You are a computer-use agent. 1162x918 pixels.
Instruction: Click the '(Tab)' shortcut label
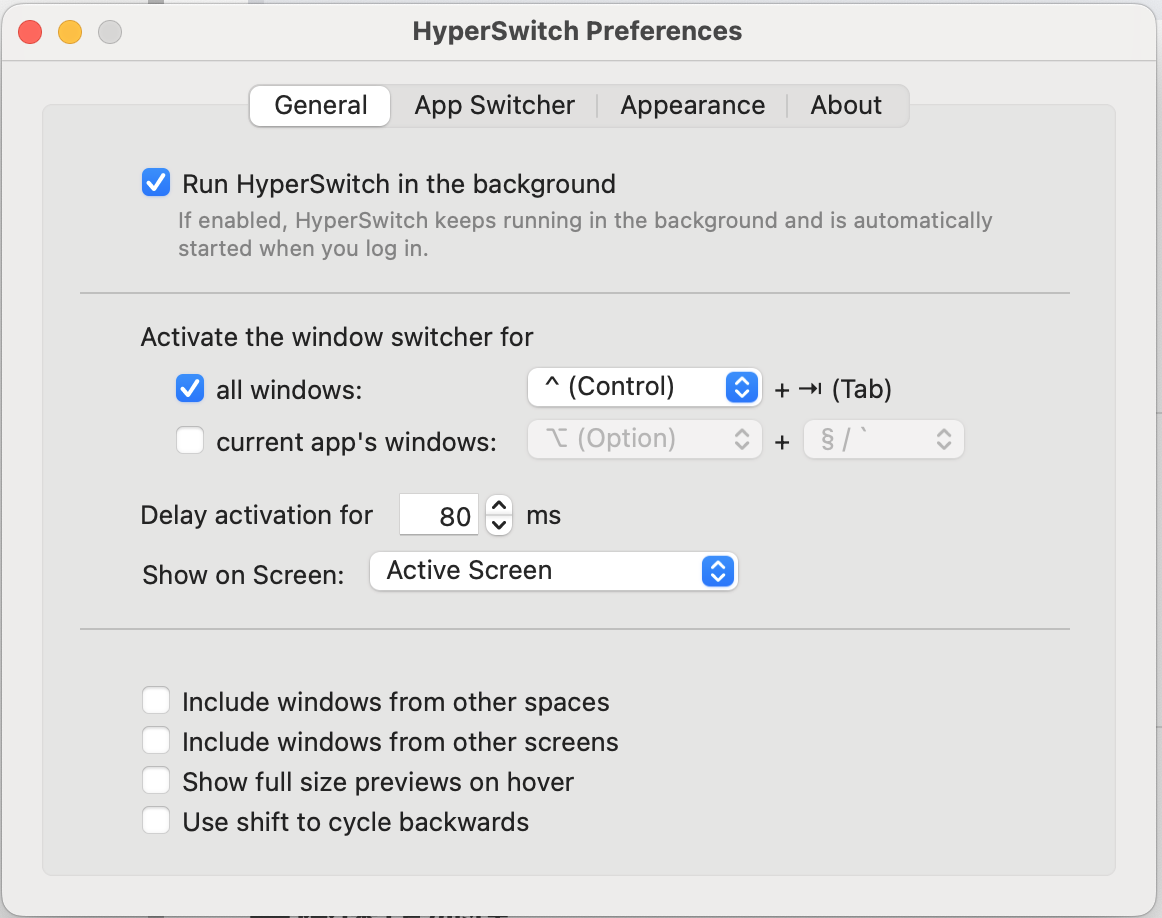(861, 389)
